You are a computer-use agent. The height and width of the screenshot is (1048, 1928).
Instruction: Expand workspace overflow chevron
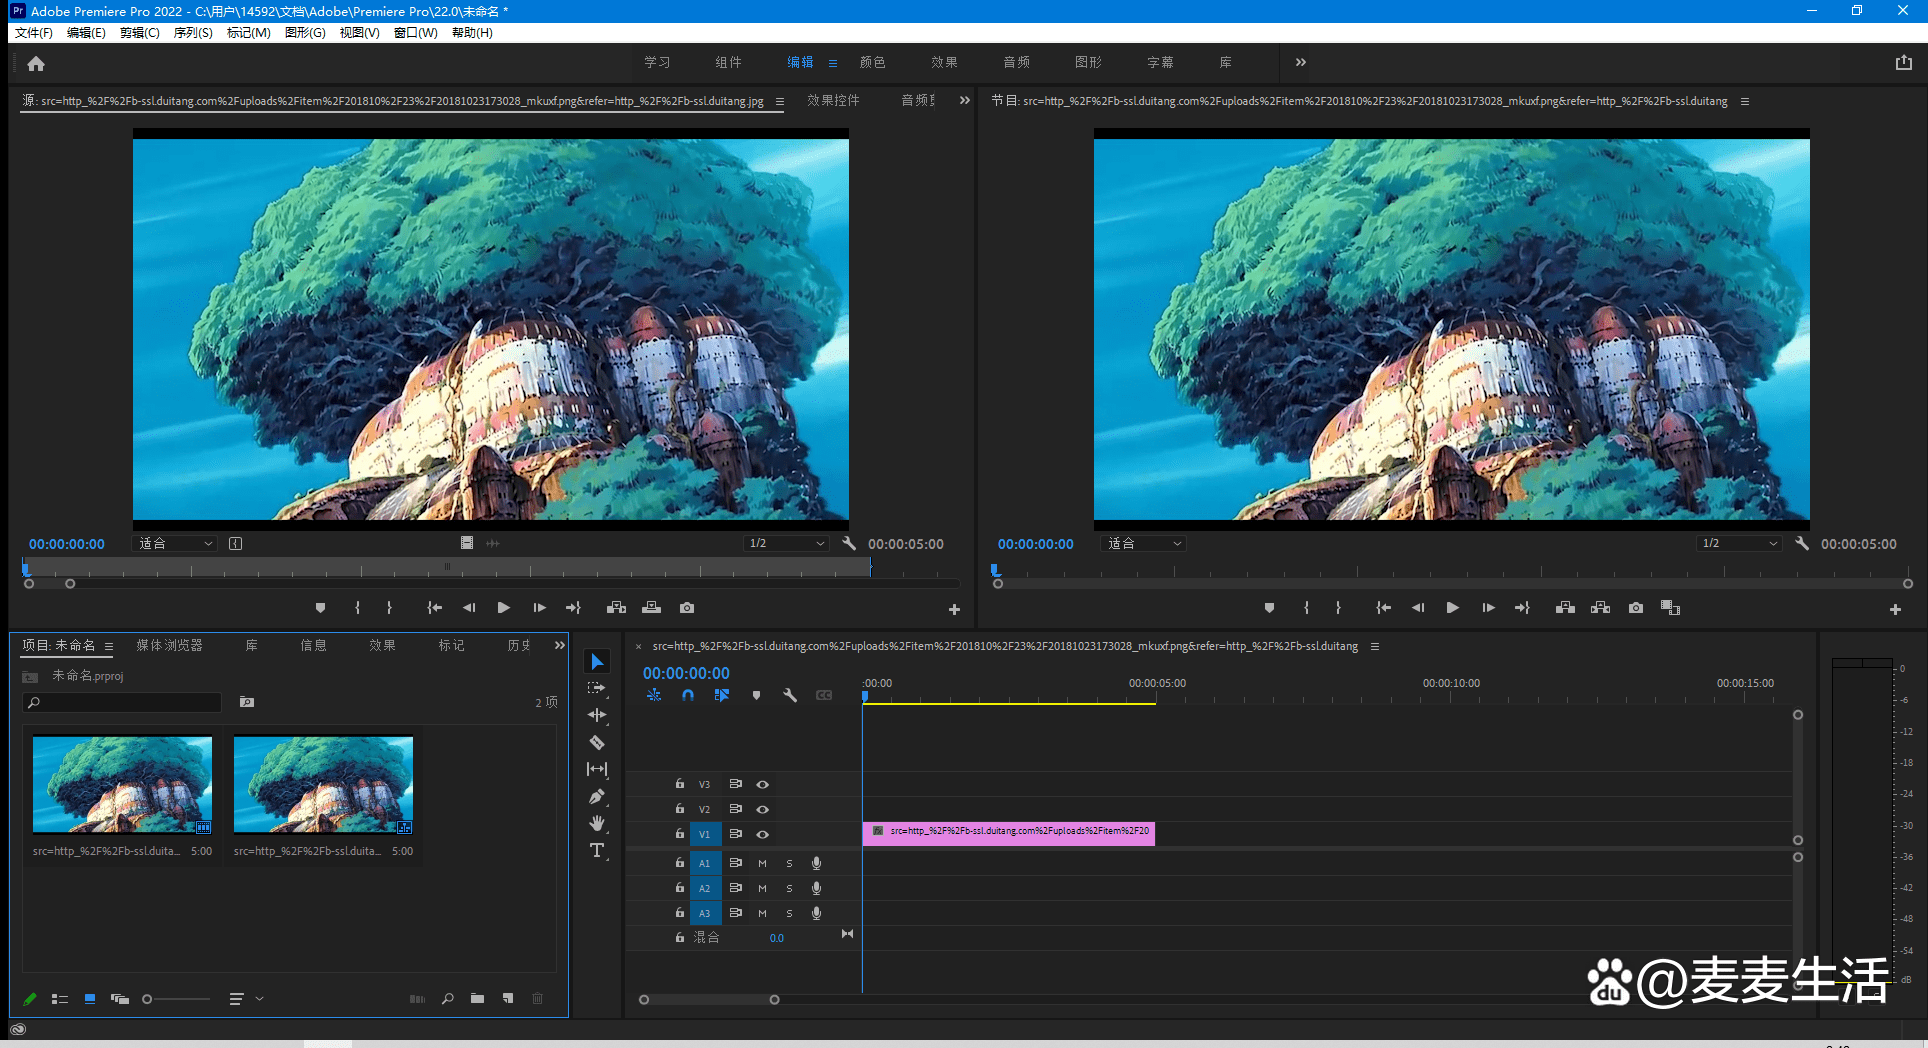click(x=1300, y=62)
